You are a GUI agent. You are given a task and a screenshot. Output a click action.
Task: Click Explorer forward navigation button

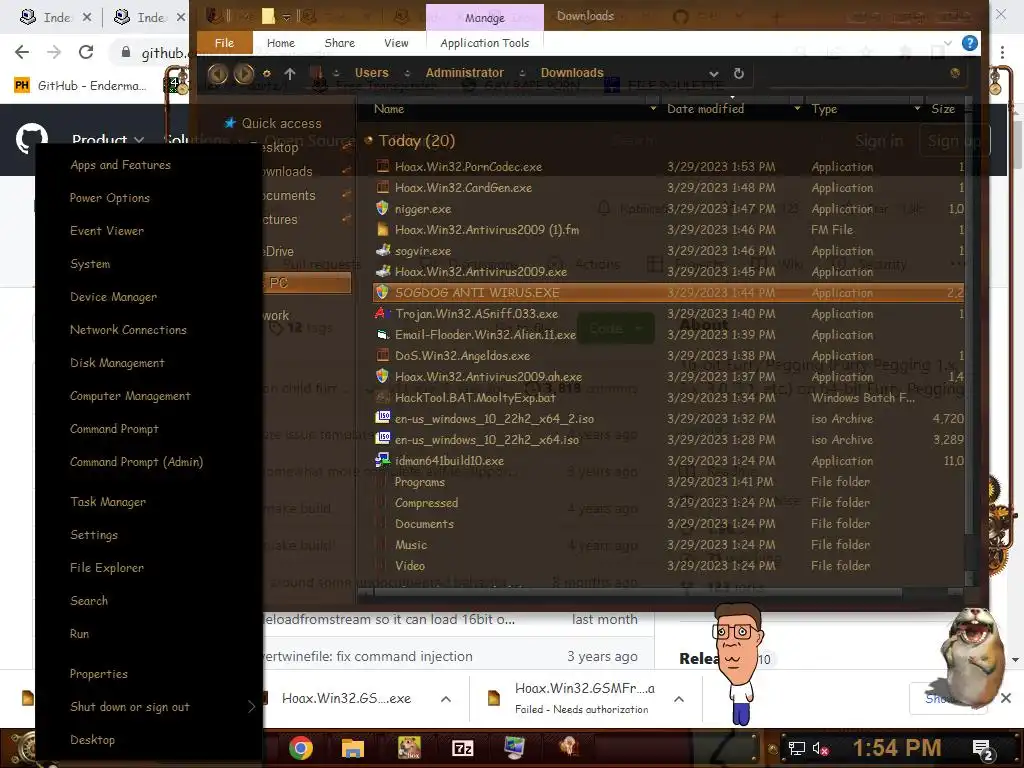coord(244,74)
